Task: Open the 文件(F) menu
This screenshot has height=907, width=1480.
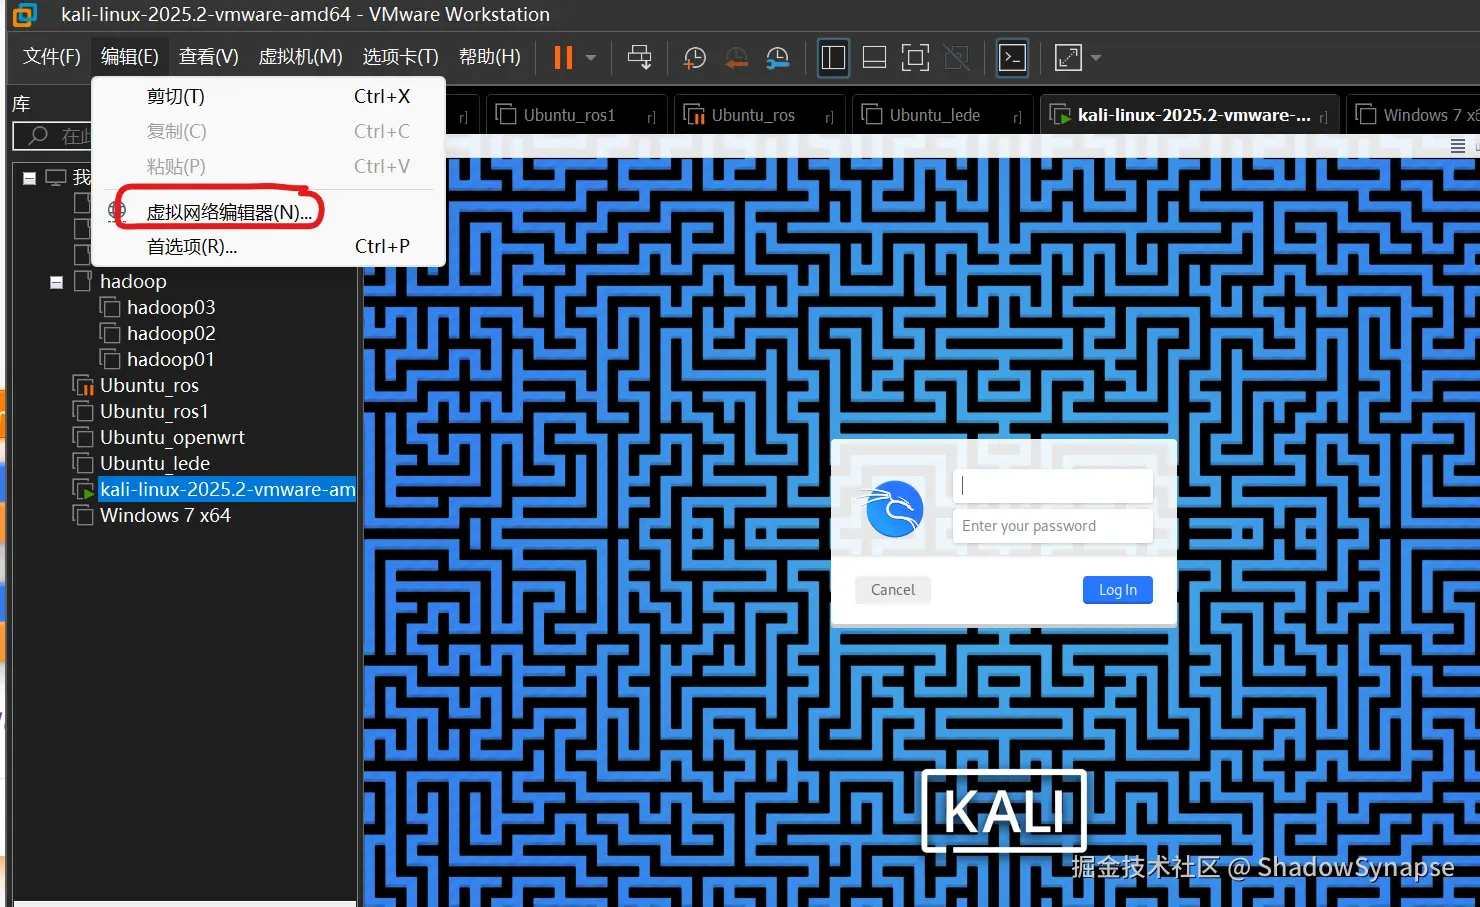Action: coord(52,56)
